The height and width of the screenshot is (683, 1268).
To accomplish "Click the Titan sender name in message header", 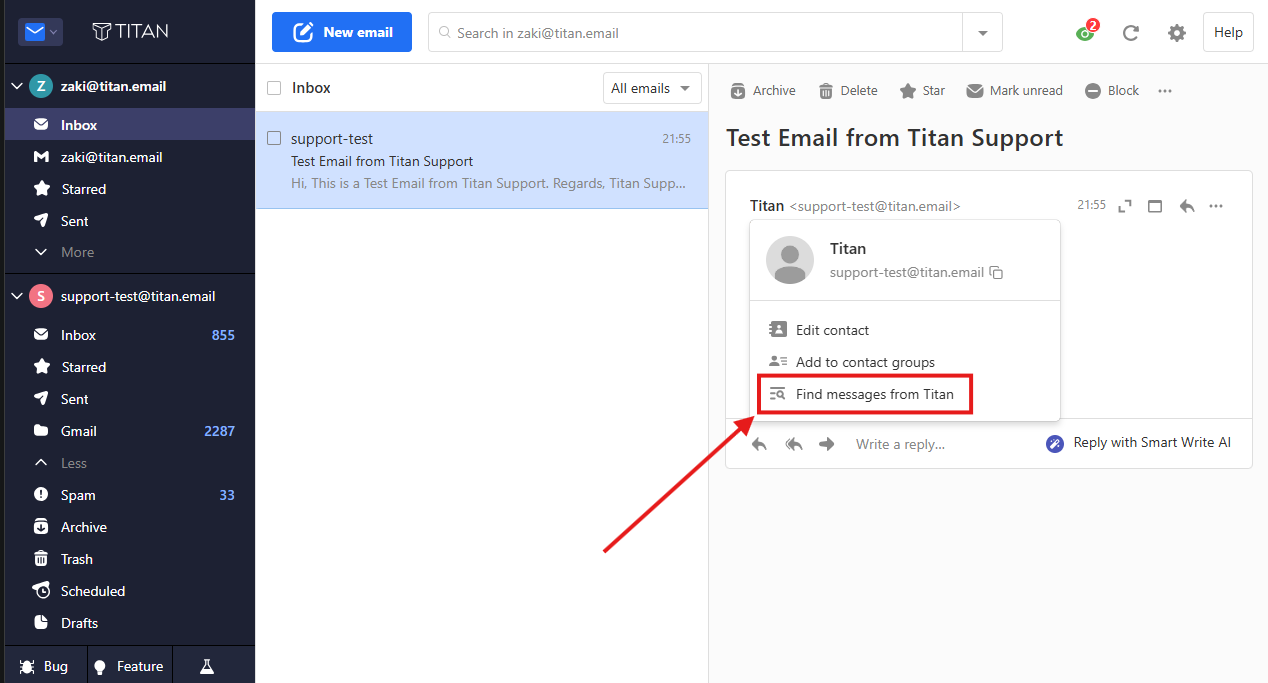I will (x=767, y=206).
